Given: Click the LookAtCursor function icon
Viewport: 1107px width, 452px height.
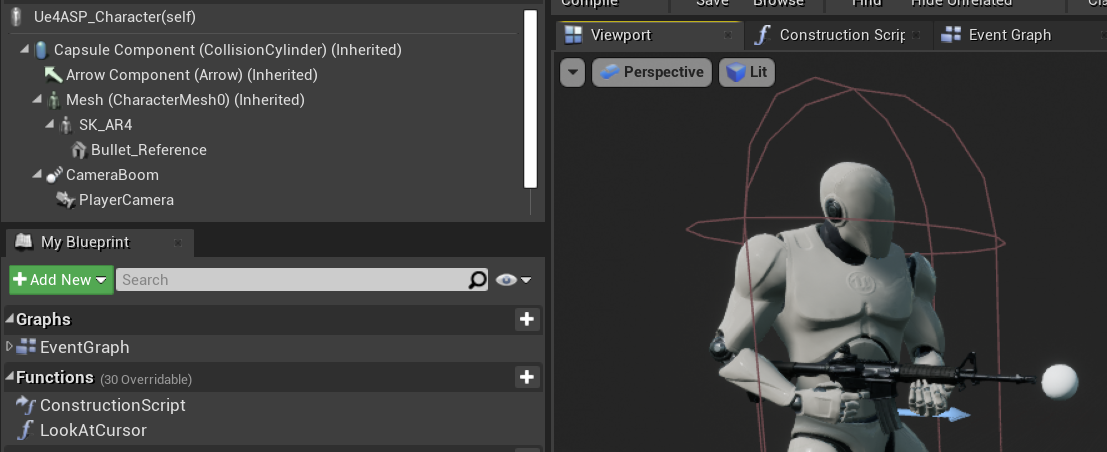Looking at the screenshot, I should pyautogui.click(x=26, y=430).
